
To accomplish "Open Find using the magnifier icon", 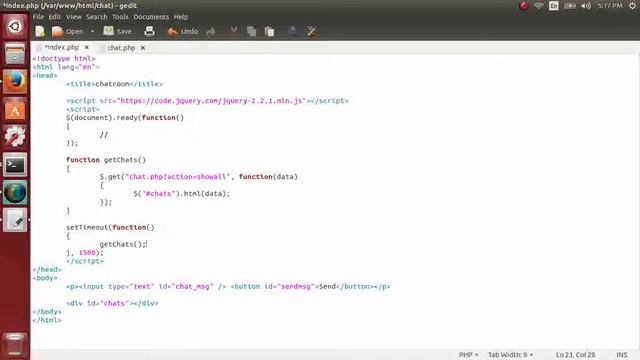I will (293, 31).
